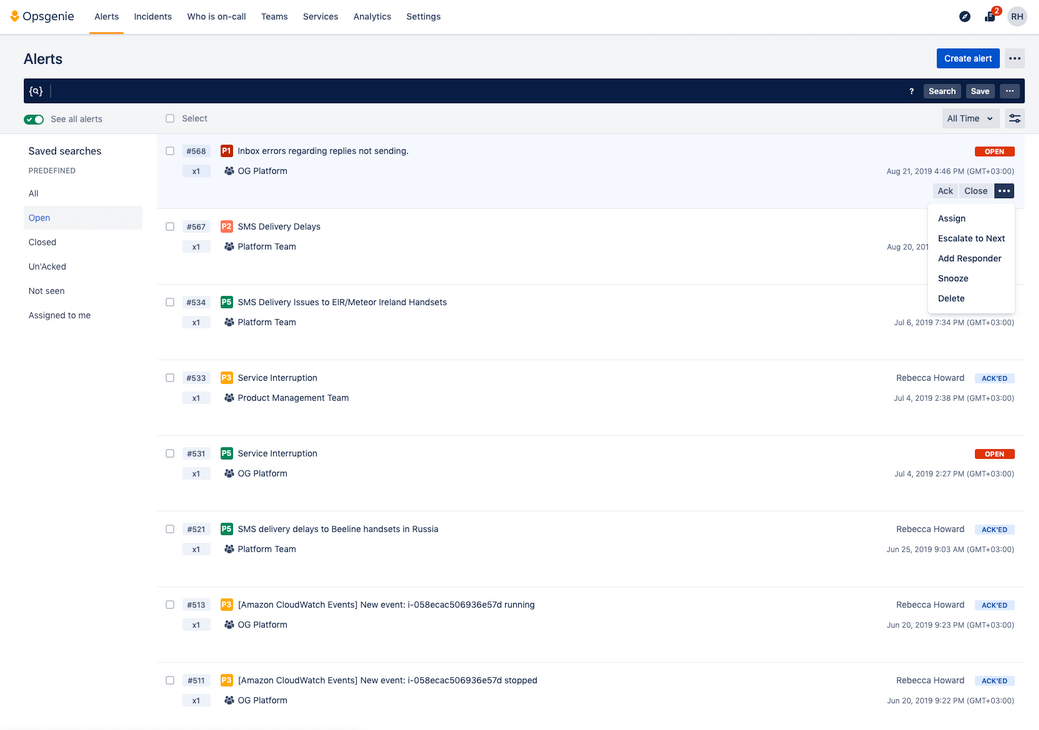The height and width of the screenshot is (730, 1039).
Task: Open the compass explore icon in header
Action: (x=964, y=17)
